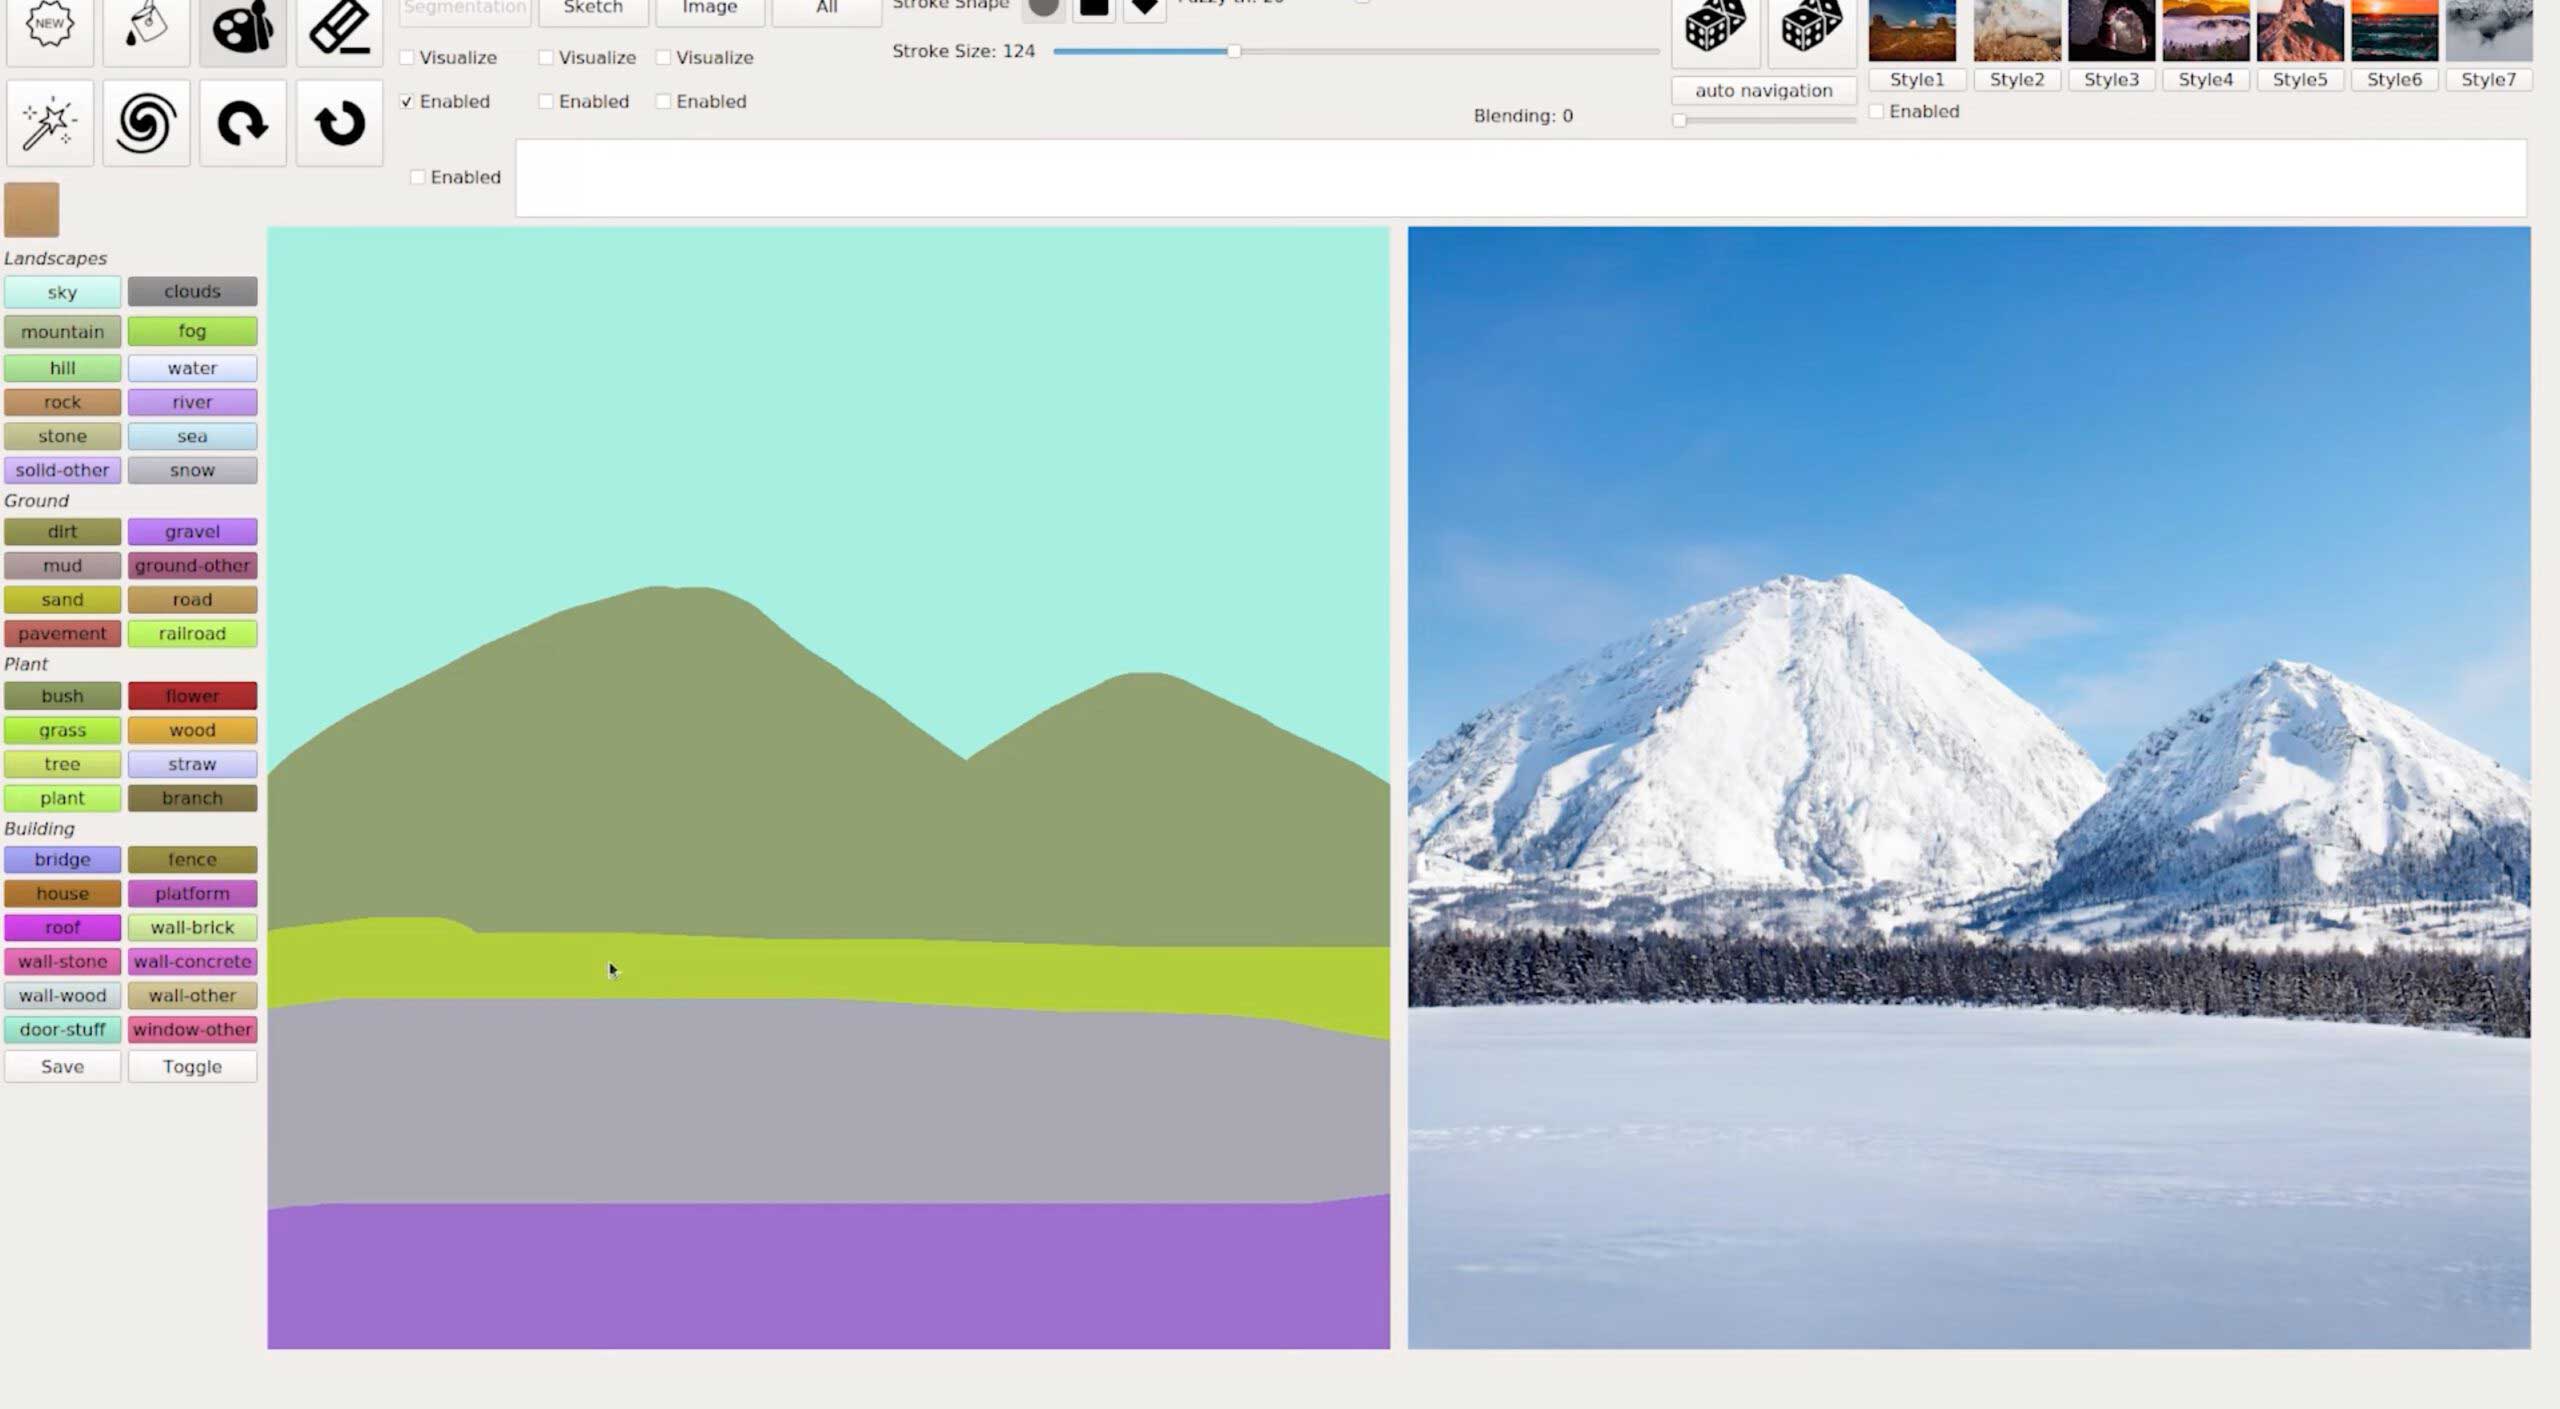
Task: Click the undo arrow icon
Action: [339, 123]
